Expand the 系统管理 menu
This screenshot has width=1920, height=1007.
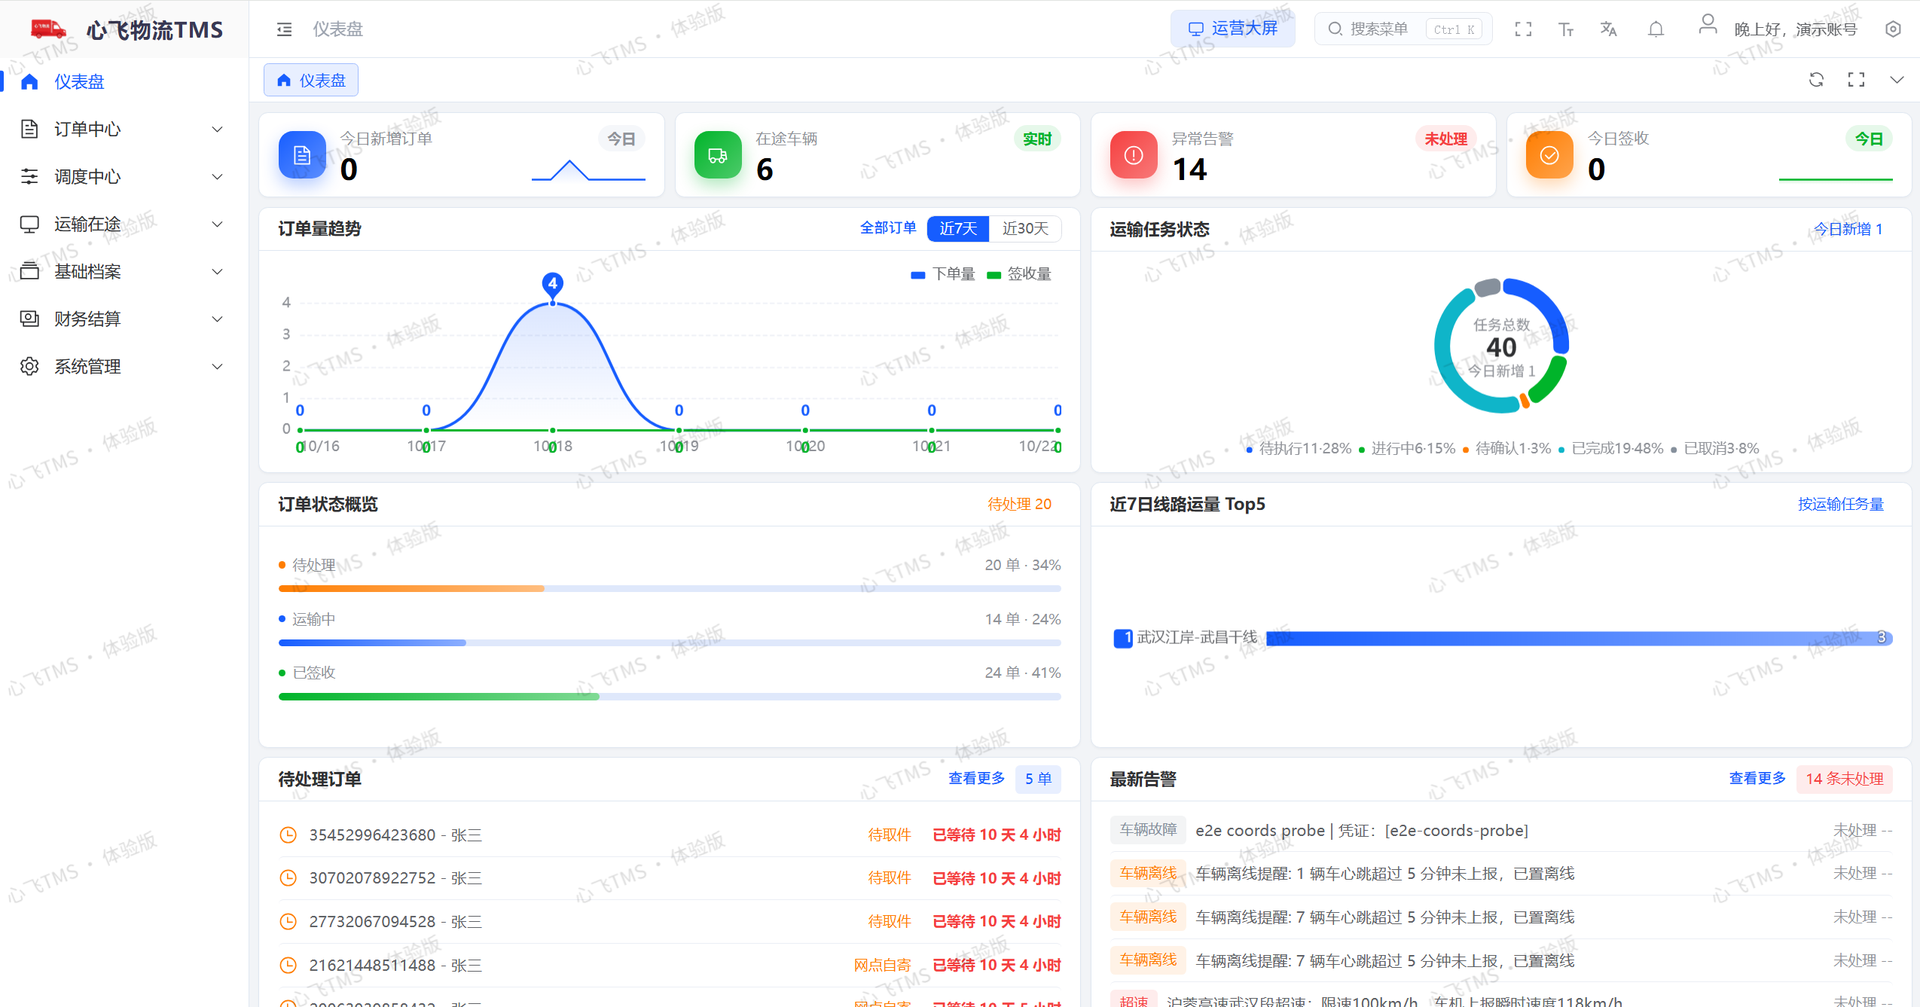pyautogui.click(x=122, y=367)
